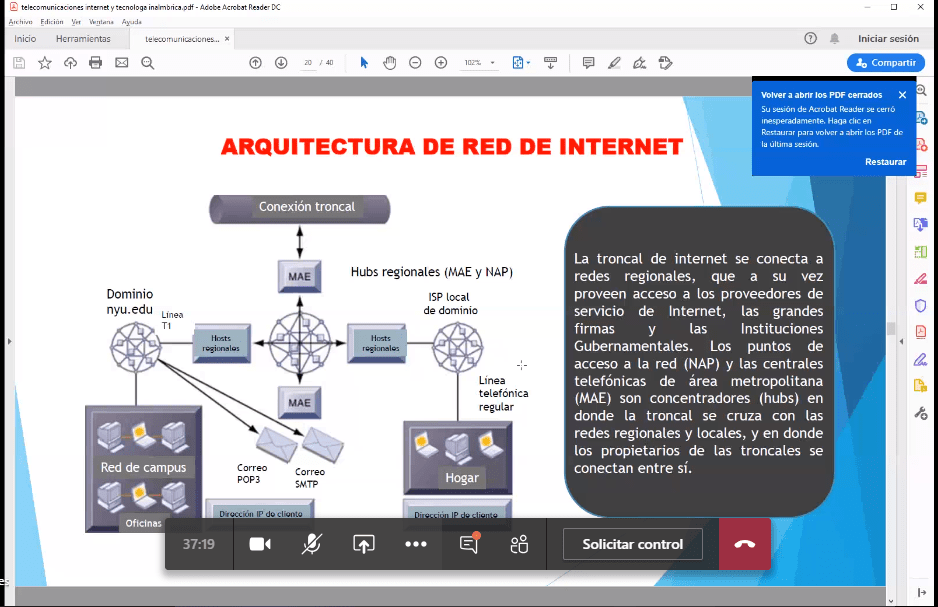Unmute the microphone in the meeting bar
The height and width of the screenshot is (607, 938).
point(312,544)
